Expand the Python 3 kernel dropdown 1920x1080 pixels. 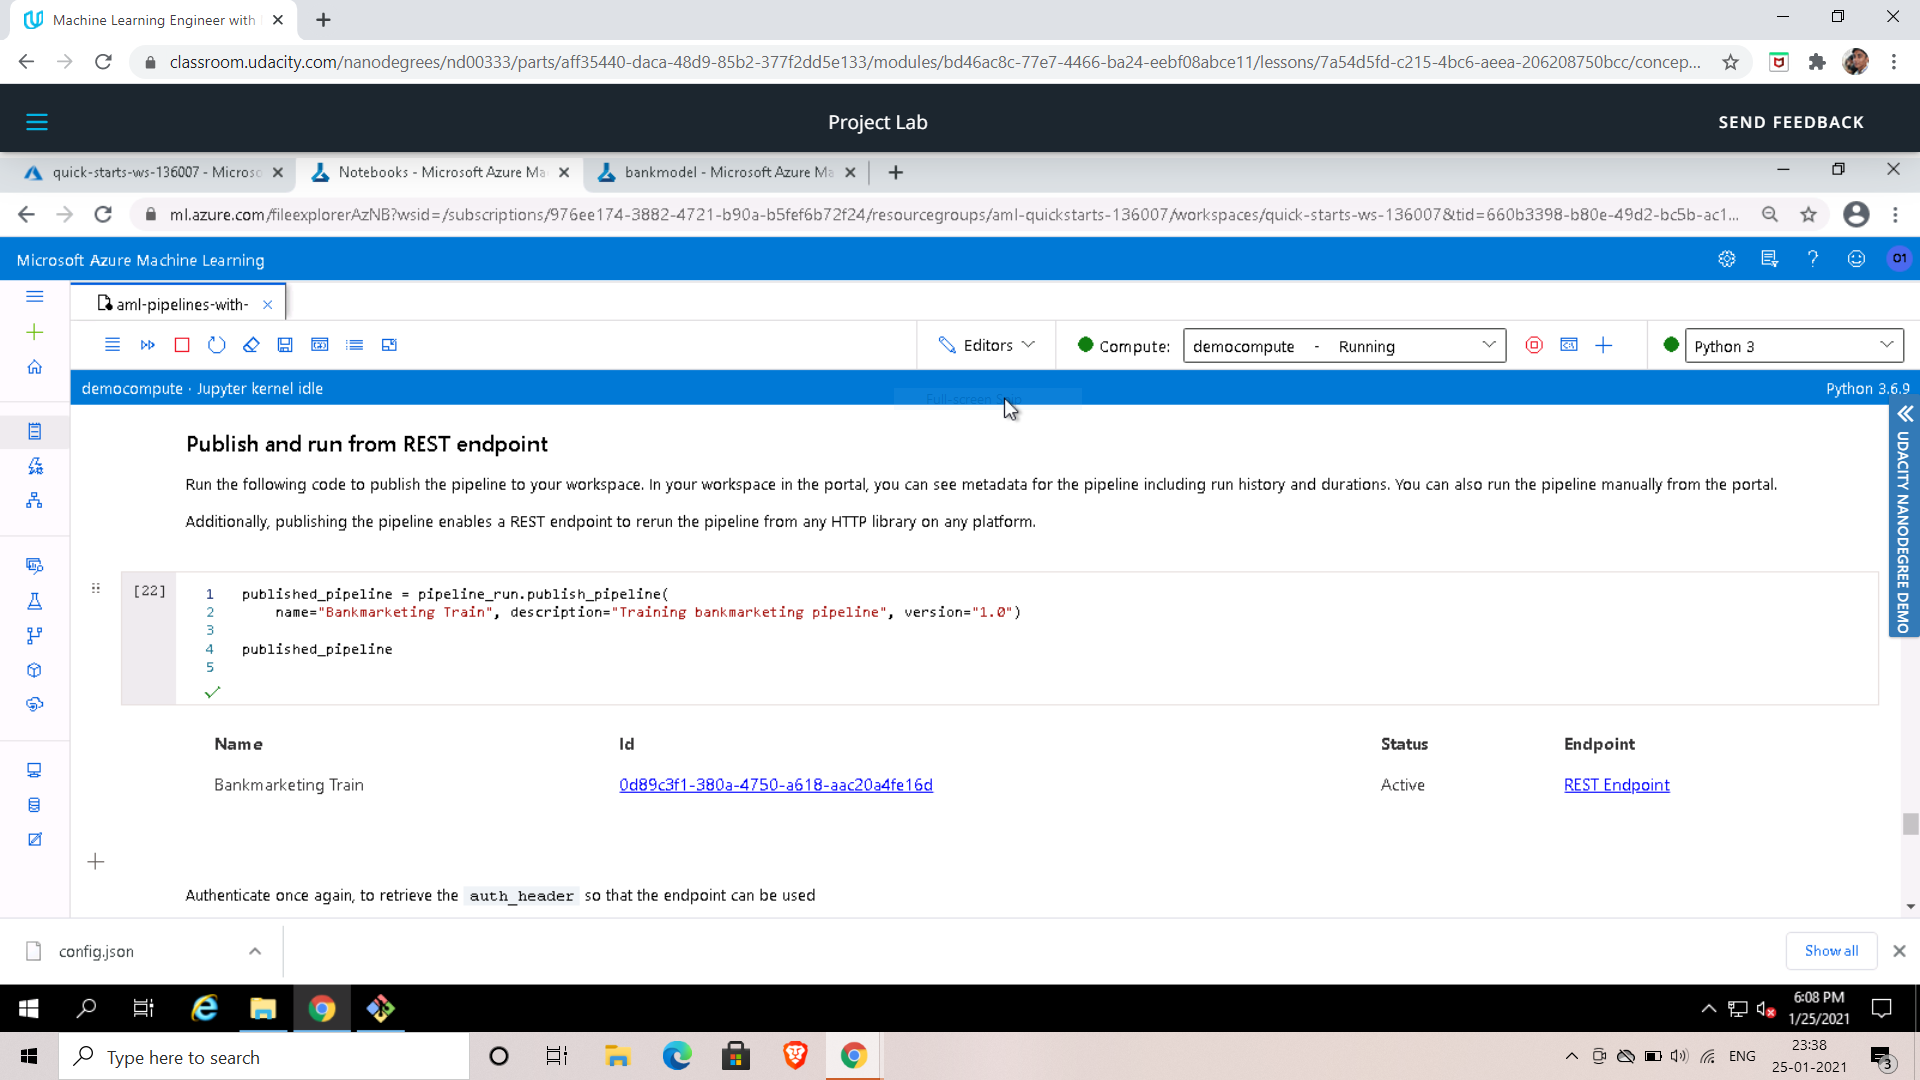point(1793,346)
